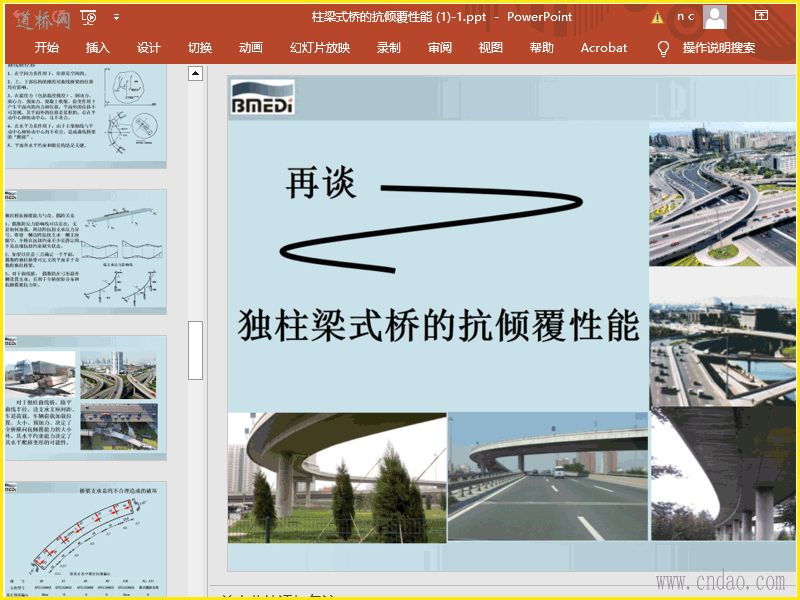Click the yellow warning triangle icon
The width and height of the screenshot is (800, 600).
tap(657, 17)
